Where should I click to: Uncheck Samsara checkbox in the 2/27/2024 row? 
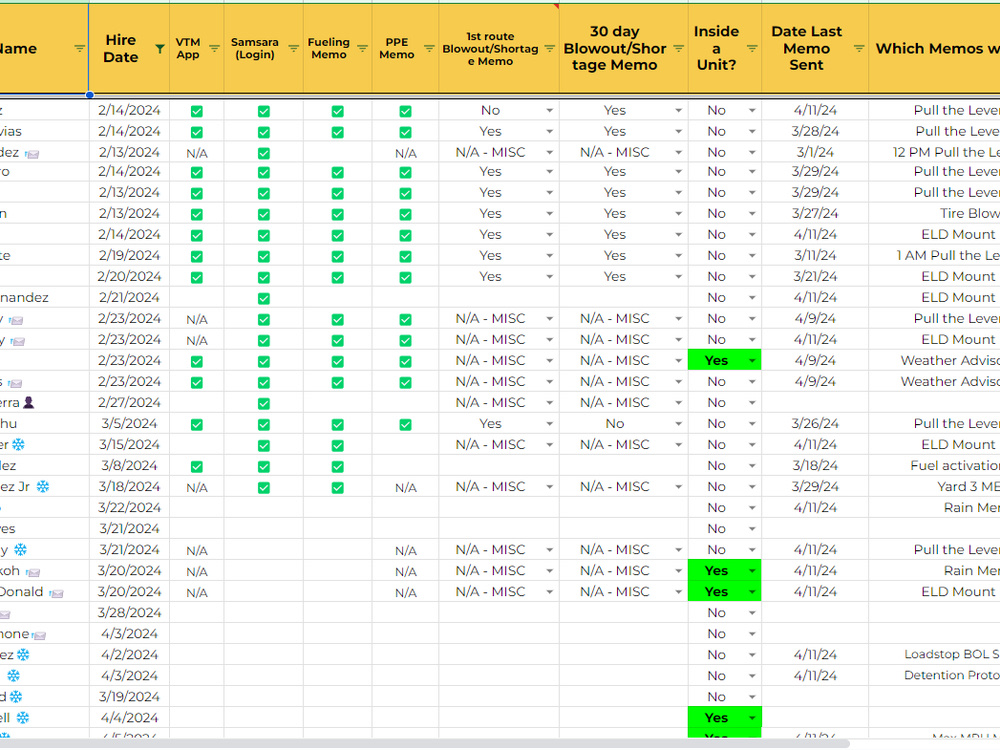click(x=263, y=404)
